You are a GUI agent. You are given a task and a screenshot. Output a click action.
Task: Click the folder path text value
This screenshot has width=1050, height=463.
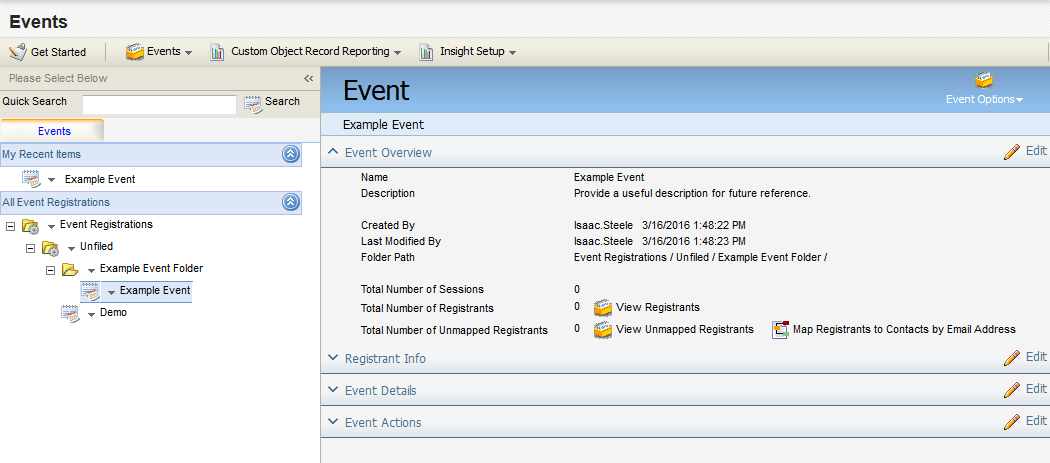point(700,257)
